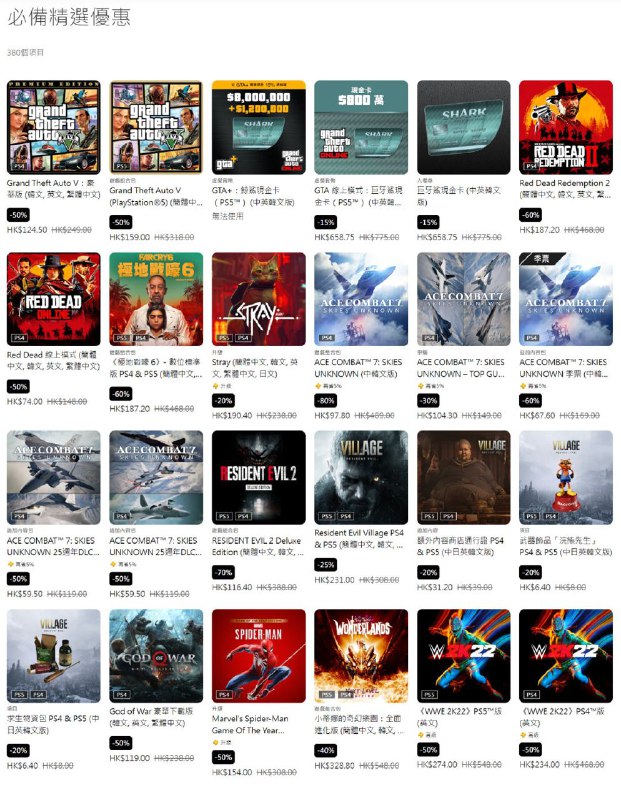Select the Far Cry 6 cover thumbnail

pos(156,299)
